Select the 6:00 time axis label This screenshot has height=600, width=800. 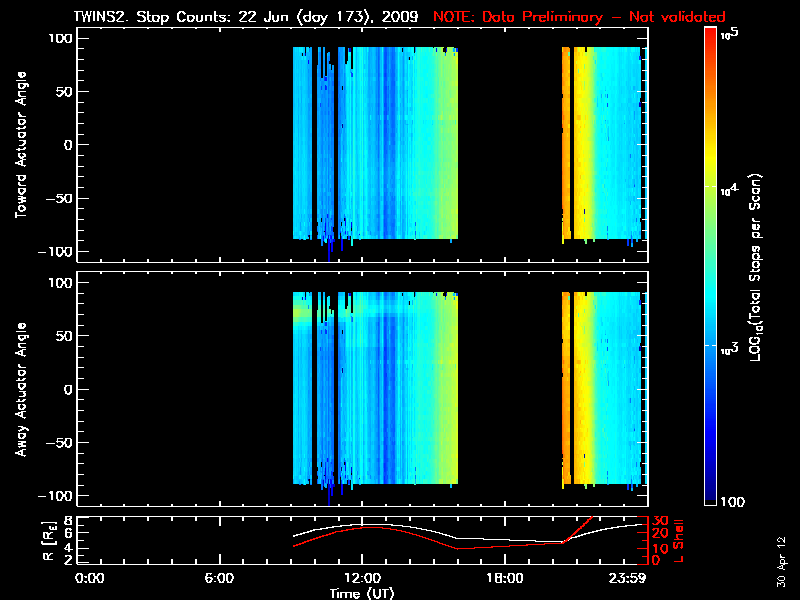point(218,579)
